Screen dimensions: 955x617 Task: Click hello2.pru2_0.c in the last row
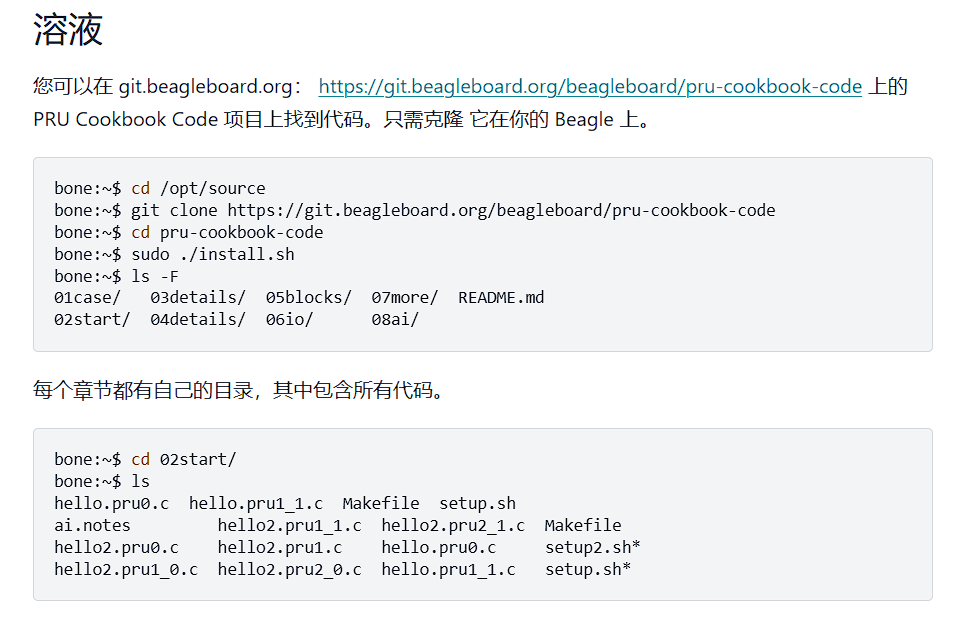(289, 569)
